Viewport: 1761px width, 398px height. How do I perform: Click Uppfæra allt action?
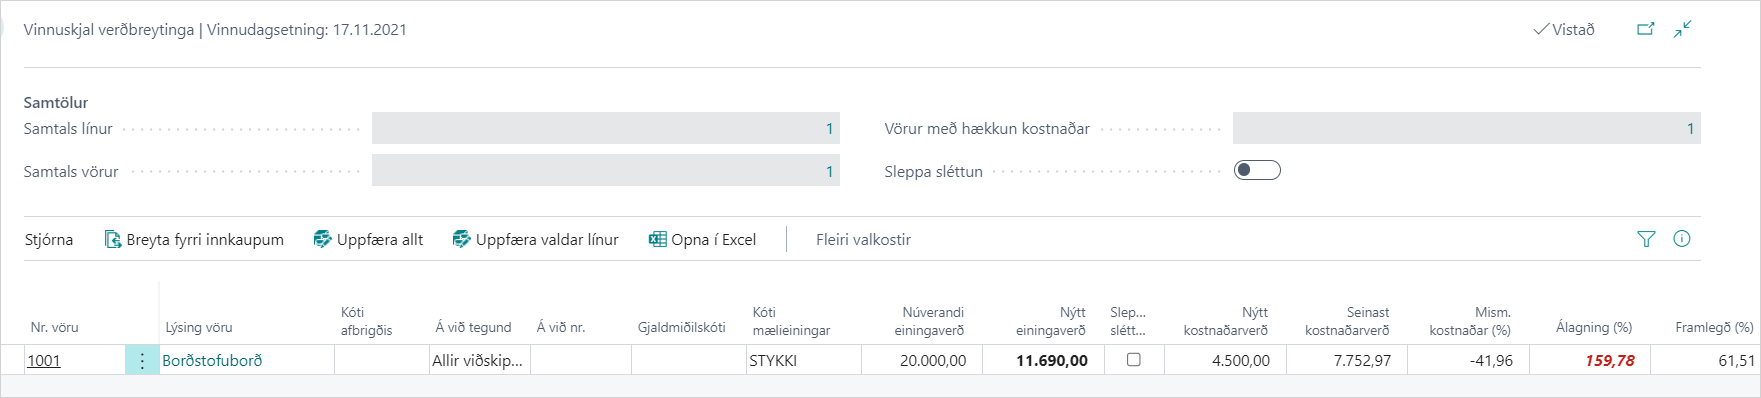coord(368,239)
